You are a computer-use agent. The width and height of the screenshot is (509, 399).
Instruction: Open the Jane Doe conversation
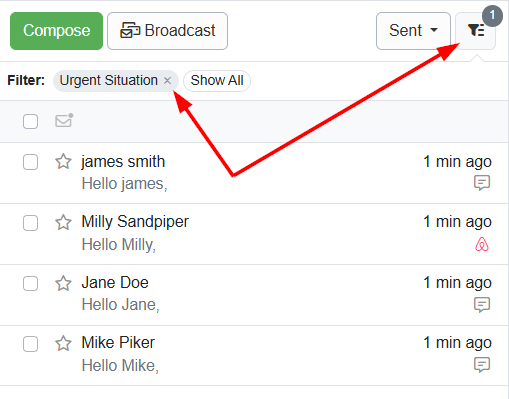click(254, 295)
